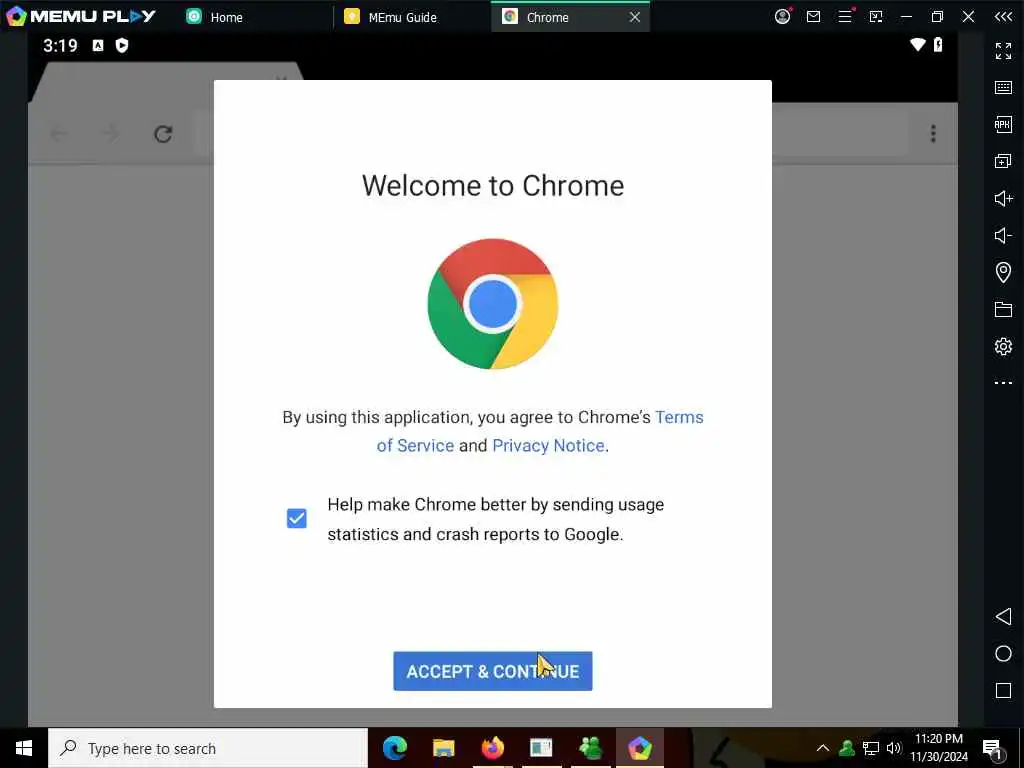Launch Firefox from taskbar
The image size is (1024, 768).
[492, 748]
